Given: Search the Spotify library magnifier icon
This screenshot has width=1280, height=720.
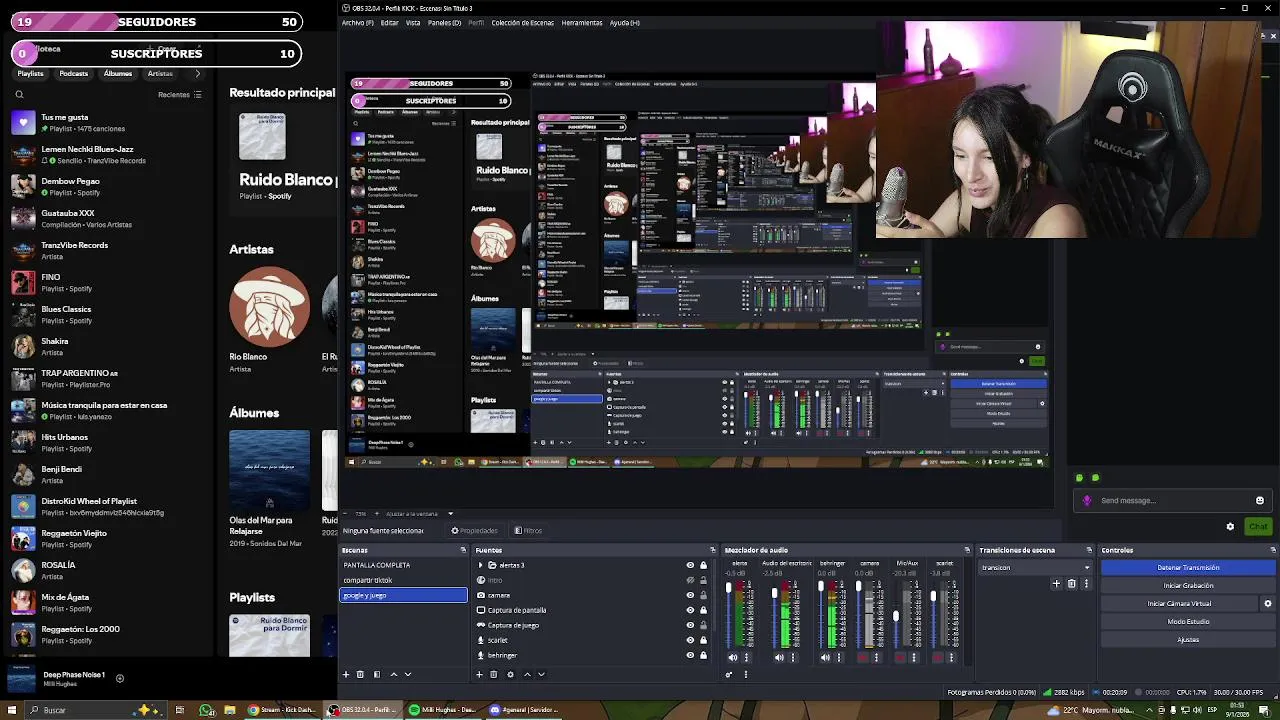Looking at the screenshot, I should tap(19, 95).
